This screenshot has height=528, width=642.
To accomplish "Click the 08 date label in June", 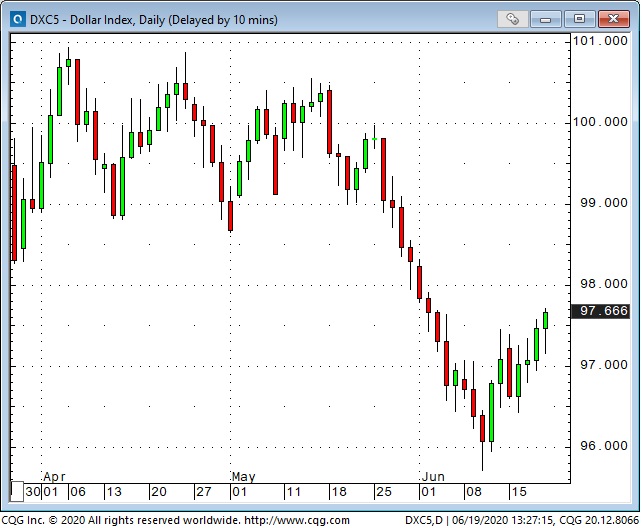I will 474,492.
